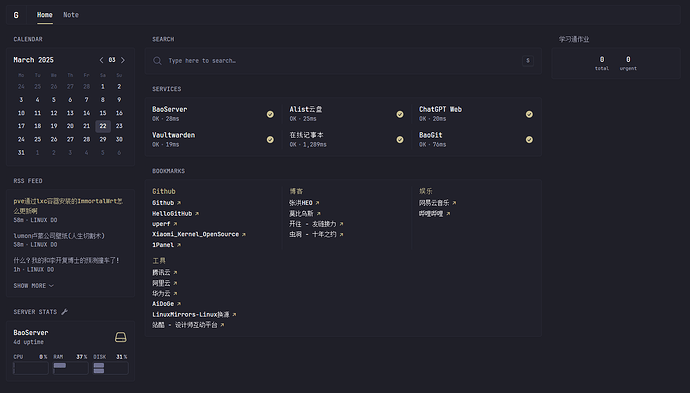Click the RAM usage bar
This screenshot has width=690, height=393.
pos(70,368)
